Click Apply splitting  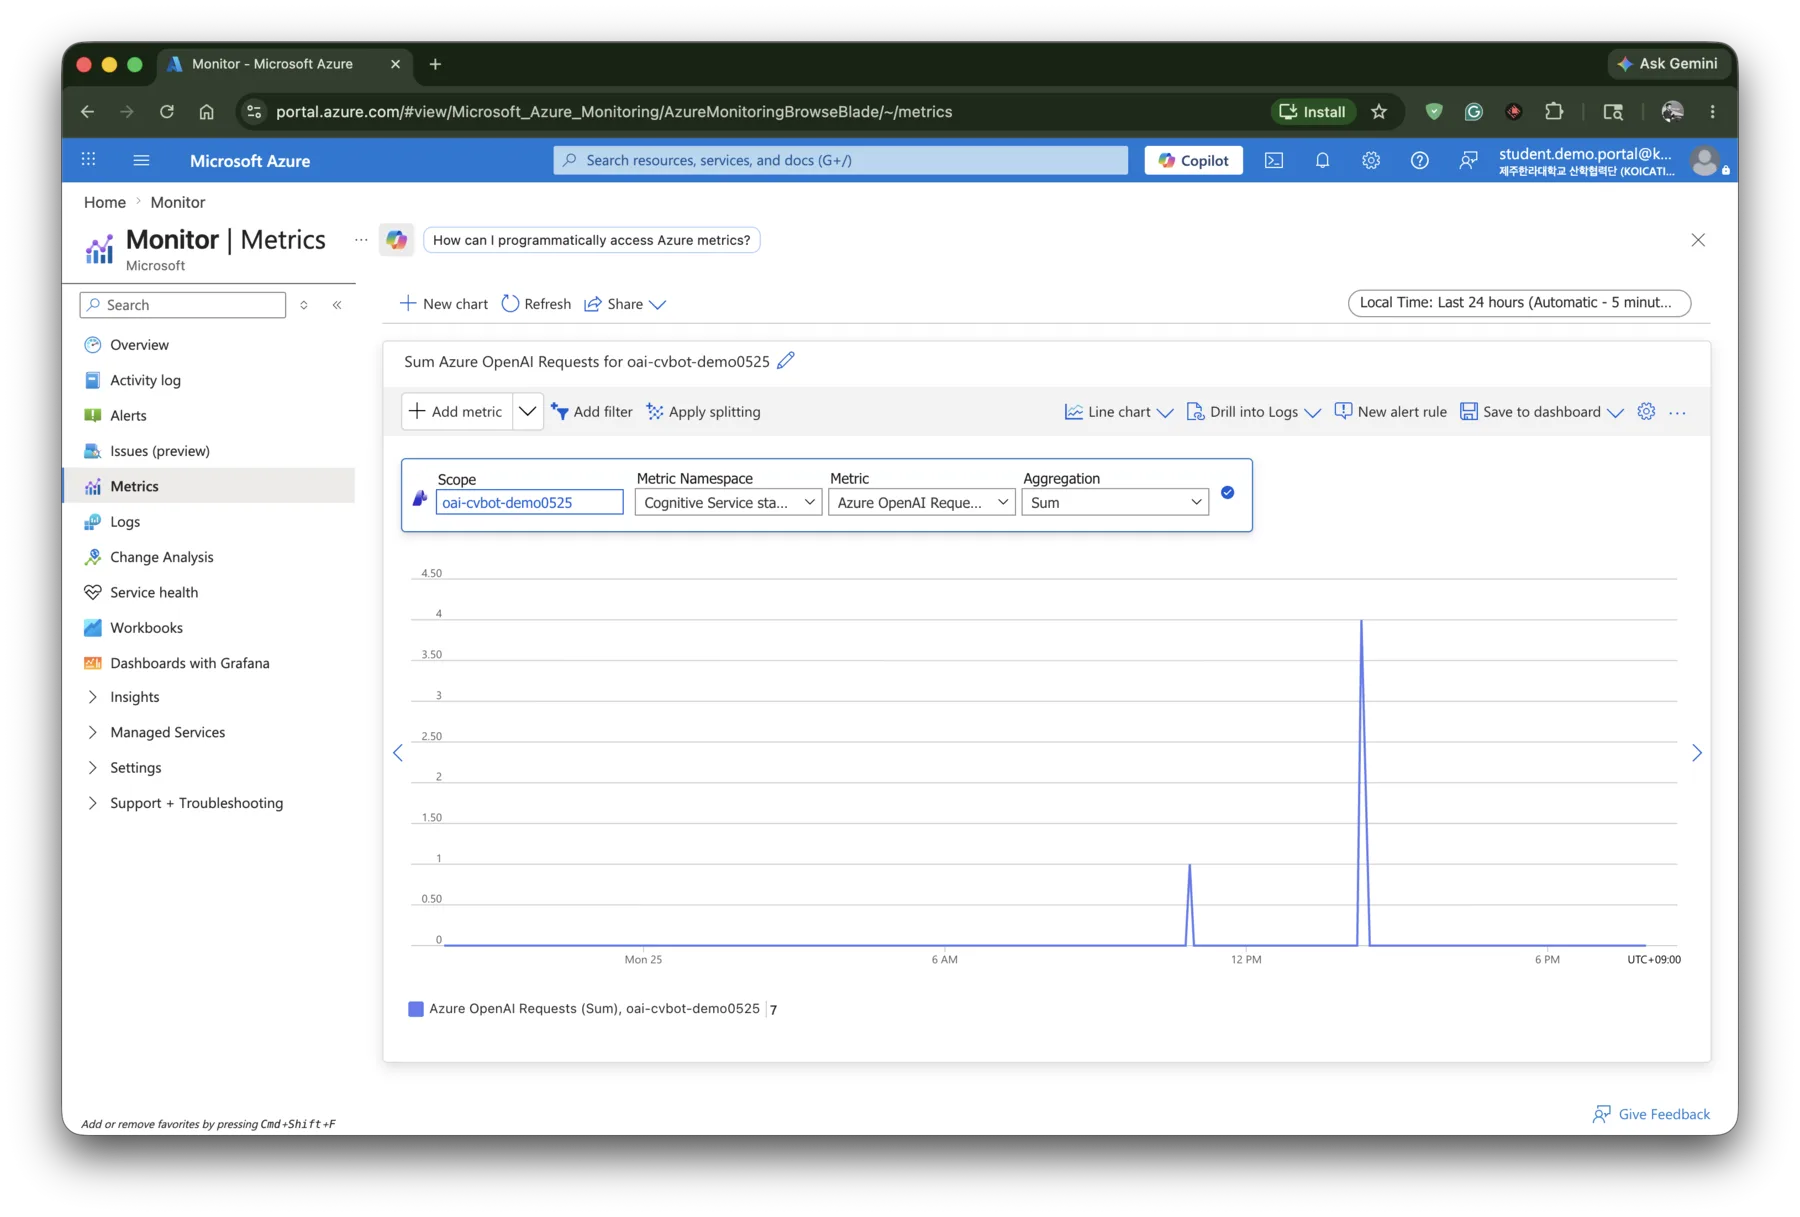pos(703,412)
